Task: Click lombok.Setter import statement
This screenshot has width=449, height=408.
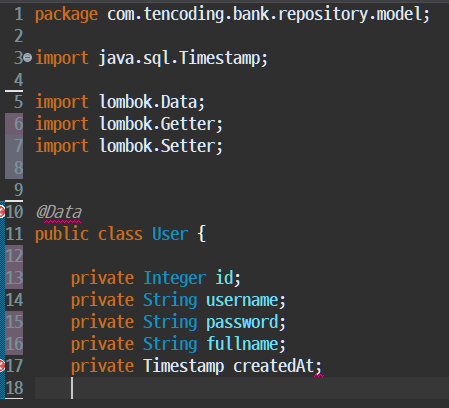Action: click(x=129, y=146)
